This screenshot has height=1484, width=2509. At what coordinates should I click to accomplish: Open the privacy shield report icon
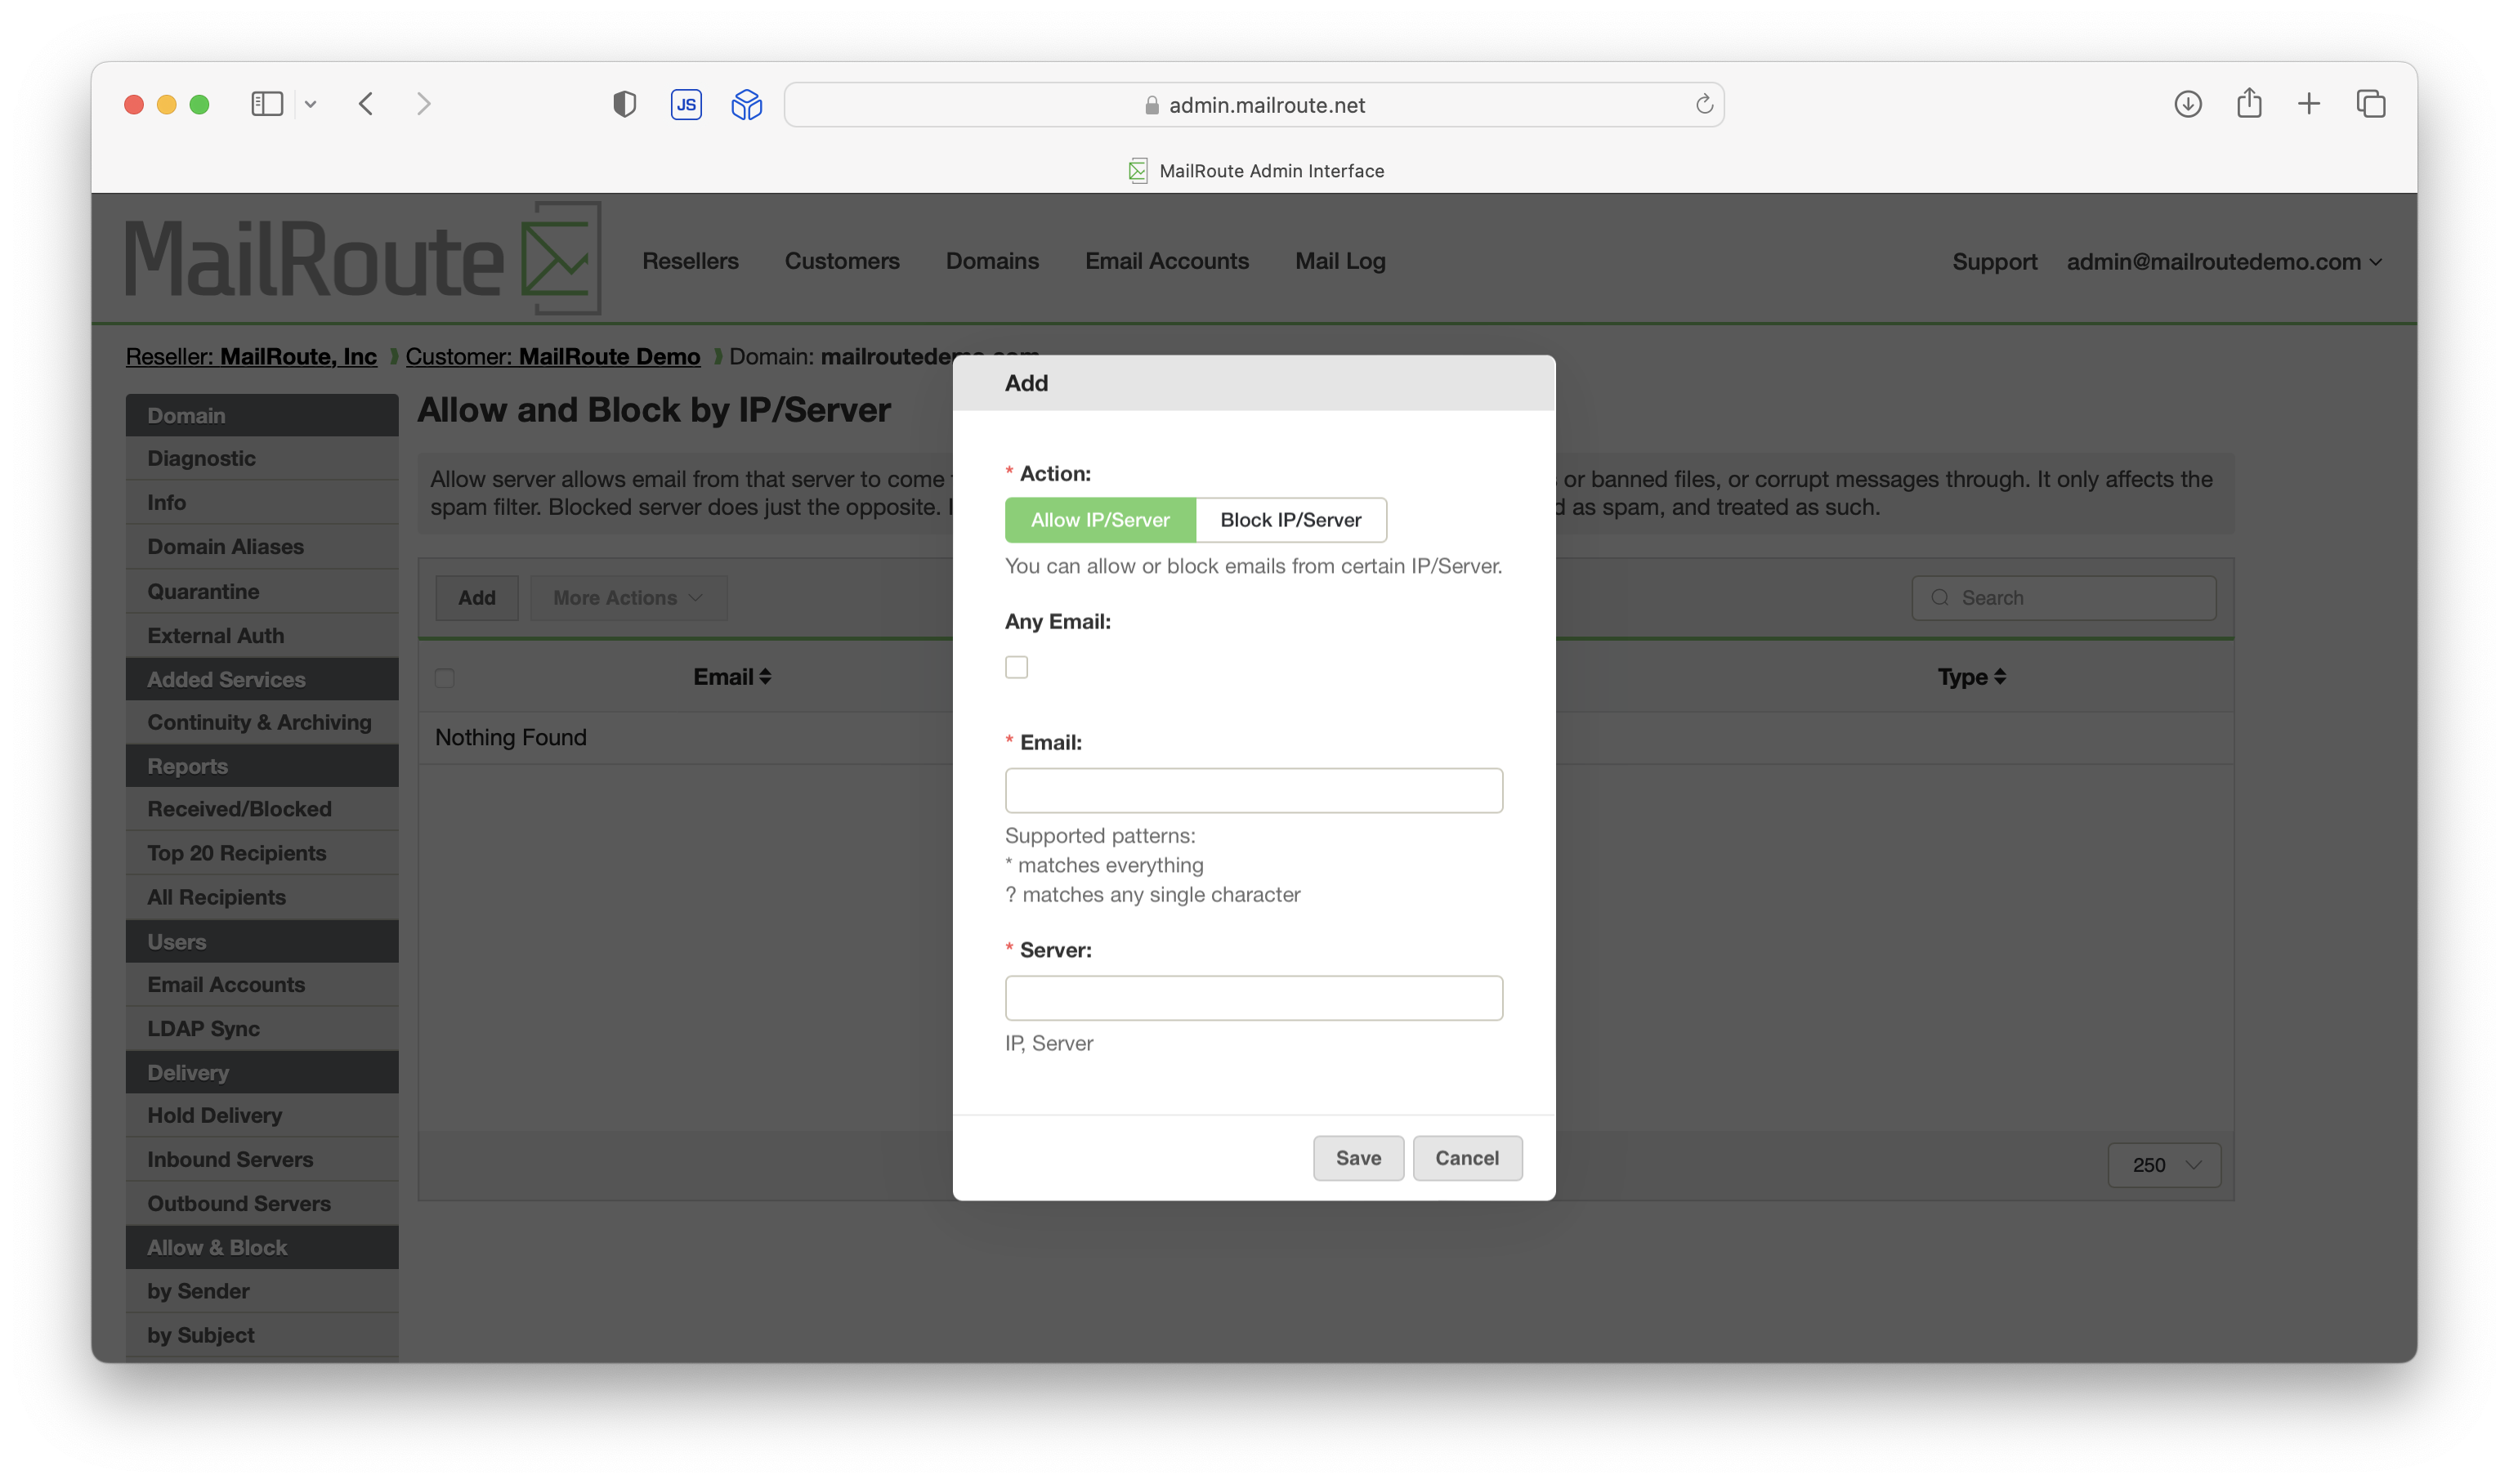[625, 104]
